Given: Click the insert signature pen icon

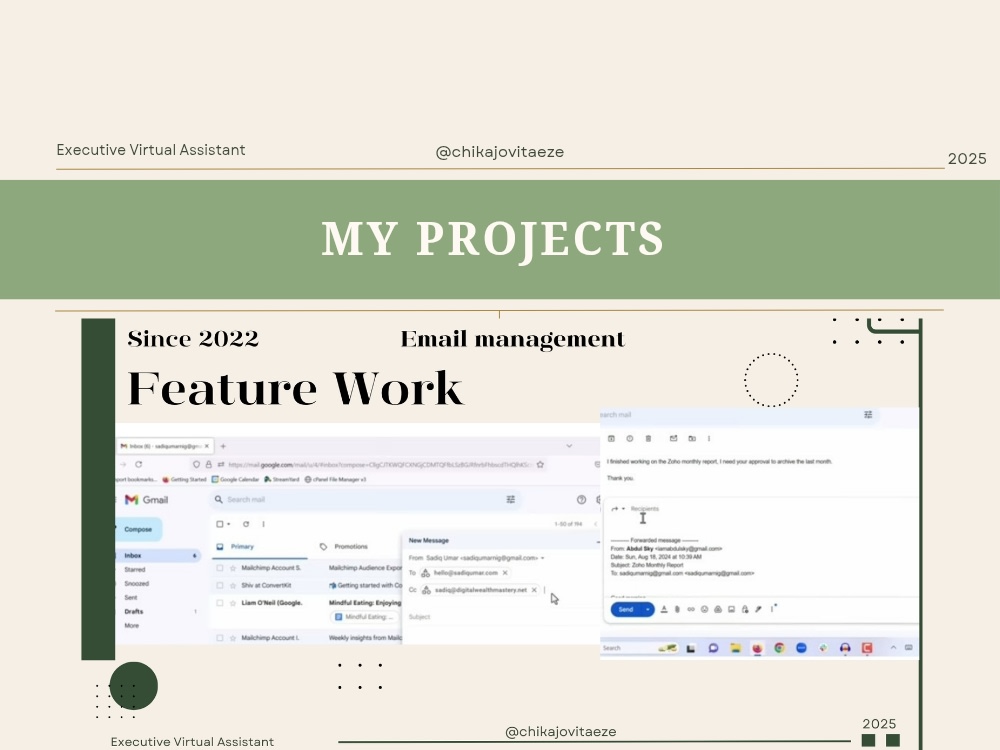Looking at the screenshot, I should click(758, 610).
